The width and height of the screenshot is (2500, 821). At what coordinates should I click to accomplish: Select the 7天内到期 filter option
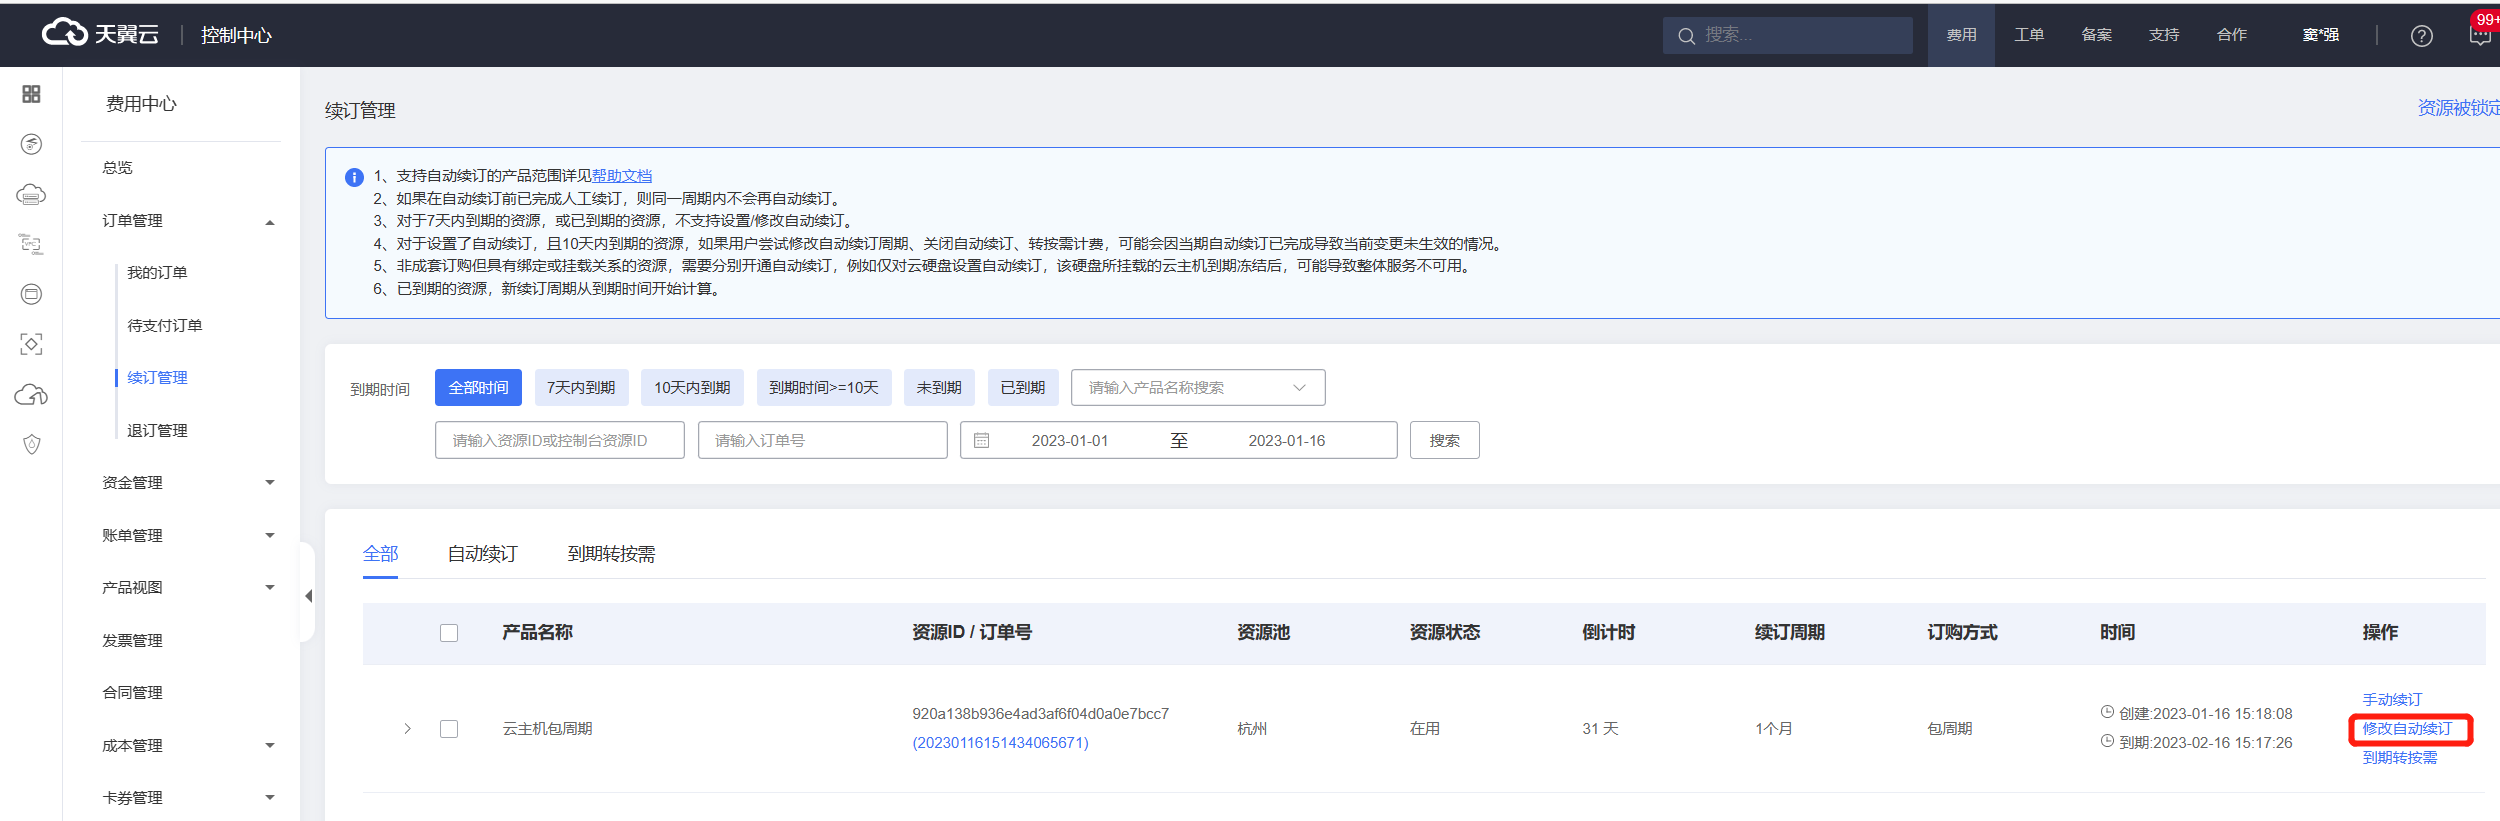pyautogui.click(x=581, y=388)
